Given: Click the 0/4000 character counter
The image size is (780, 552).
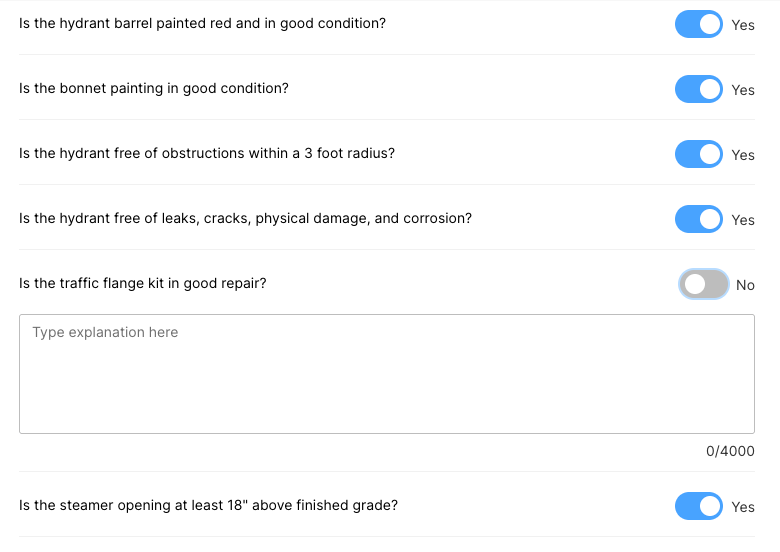Looking at the screenshot, I should [x=730, y=451].
